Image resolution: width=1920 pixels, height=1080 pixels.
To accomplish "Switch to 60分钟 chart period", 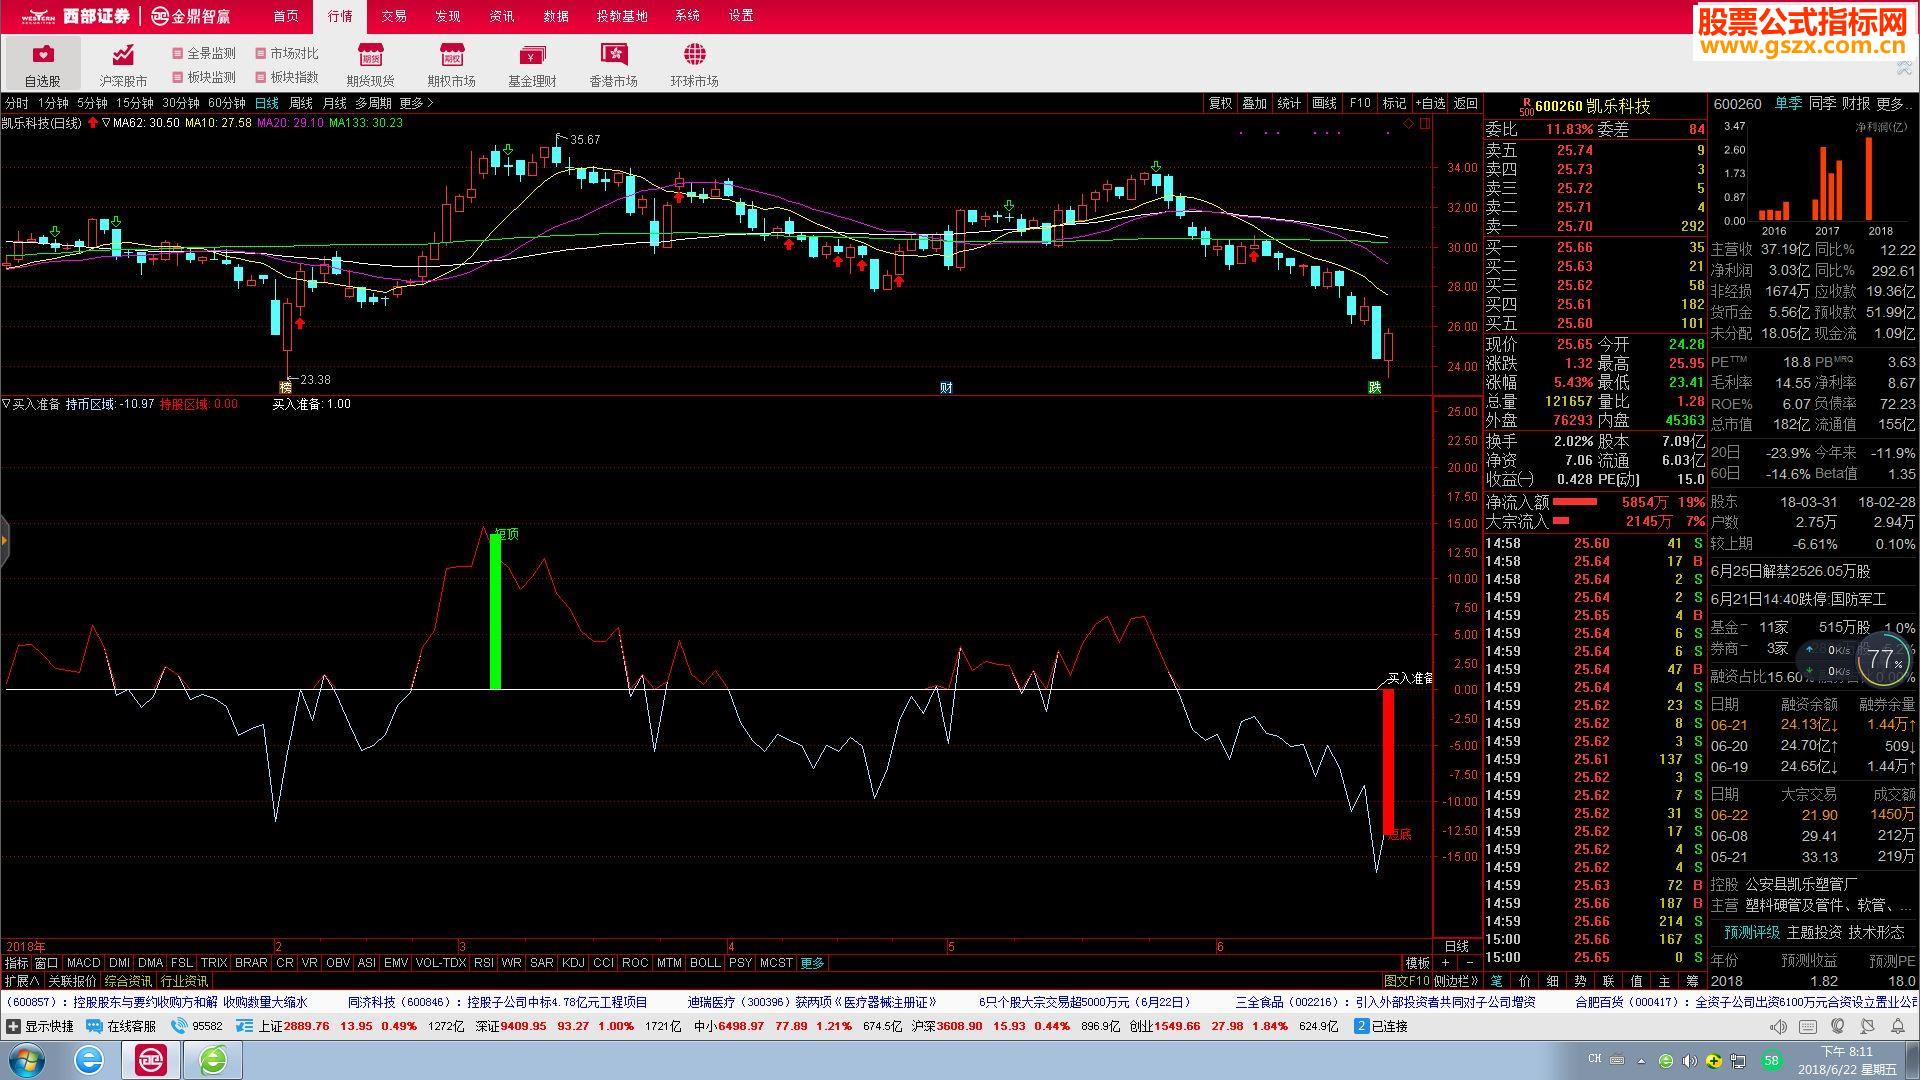I will pyautogui.click(x=227, y=103).
